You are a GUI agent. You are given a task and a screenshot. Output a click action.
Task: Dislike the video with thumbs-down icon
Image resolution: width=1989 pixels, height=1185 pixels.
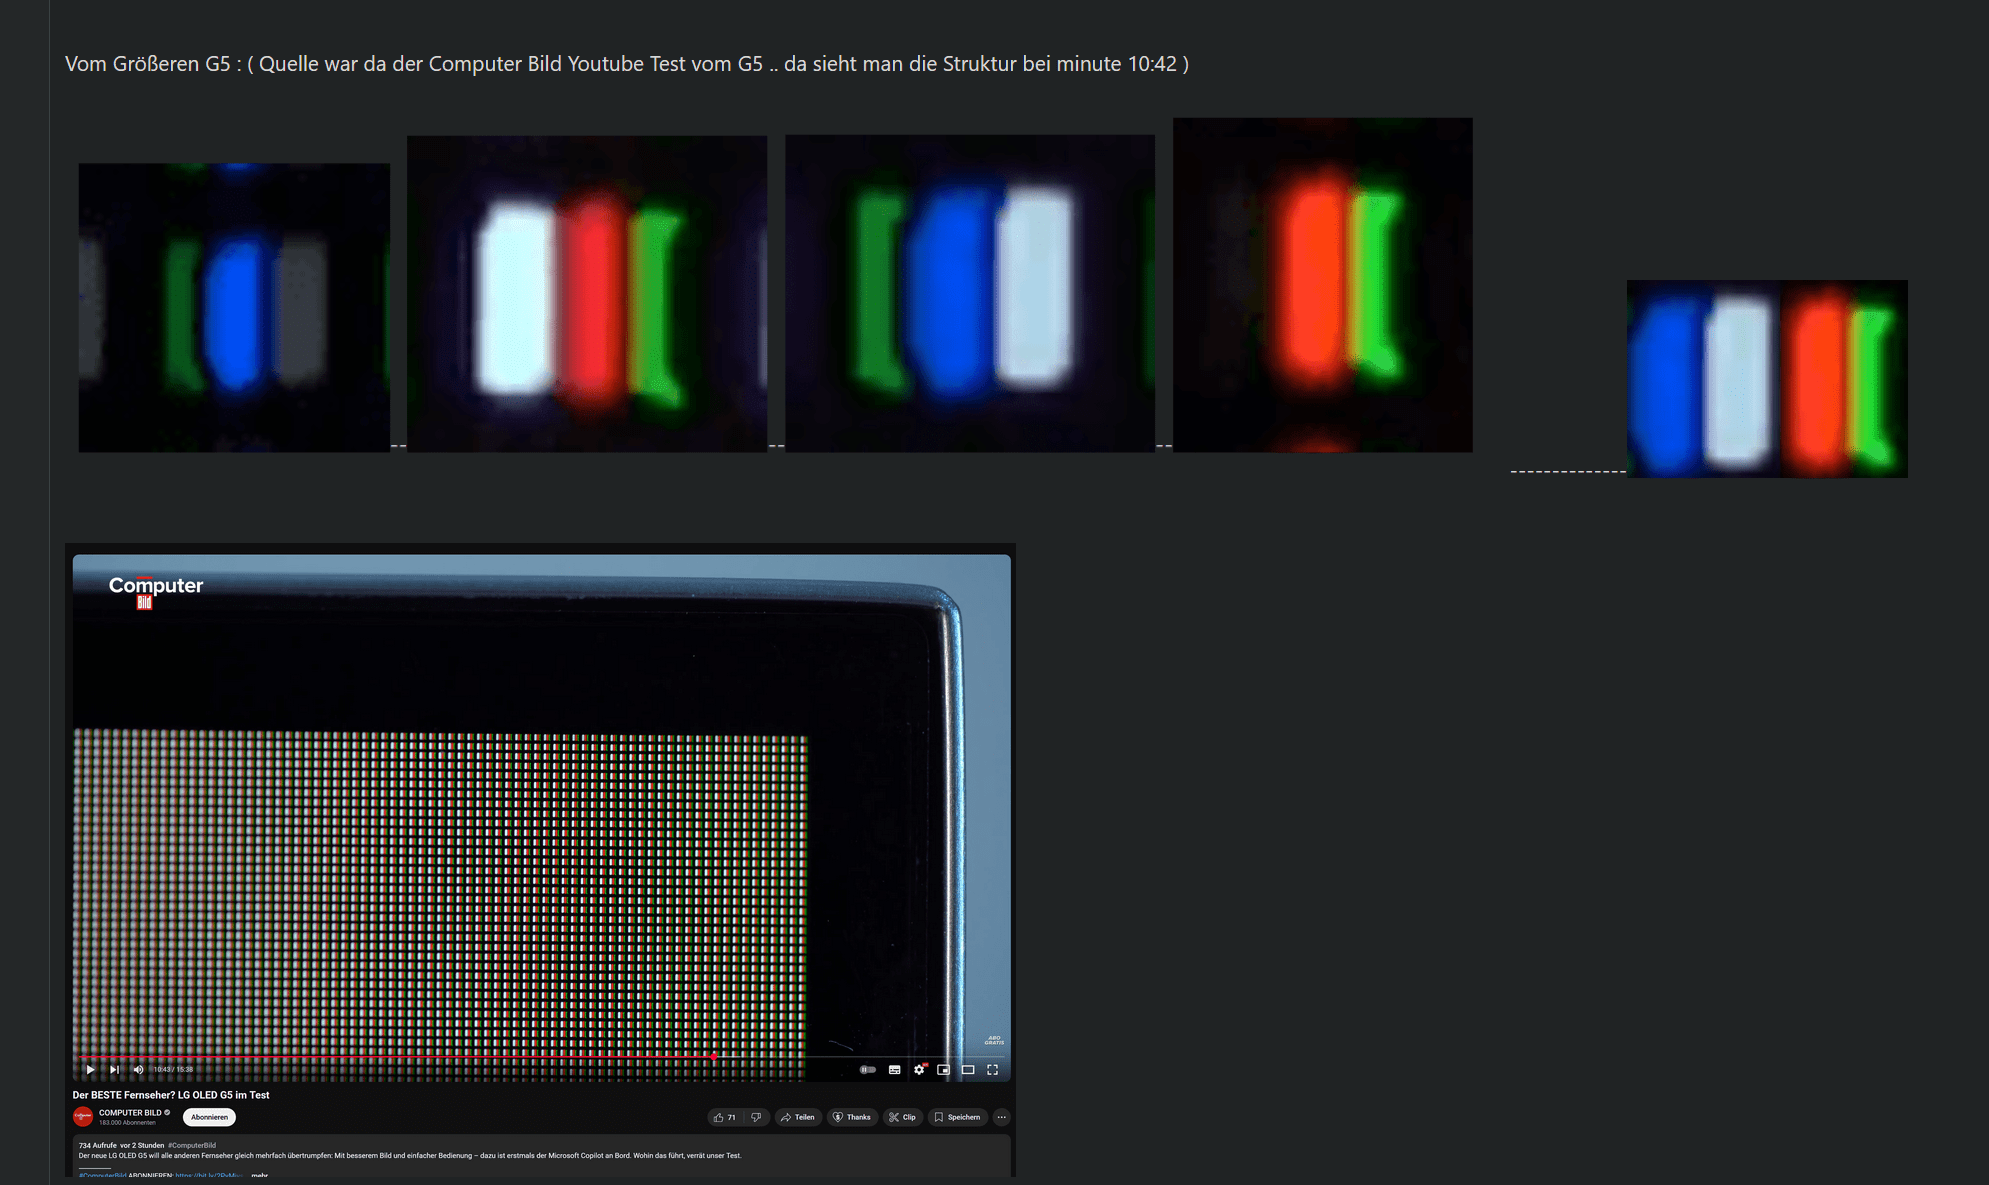coord(757,1117)
